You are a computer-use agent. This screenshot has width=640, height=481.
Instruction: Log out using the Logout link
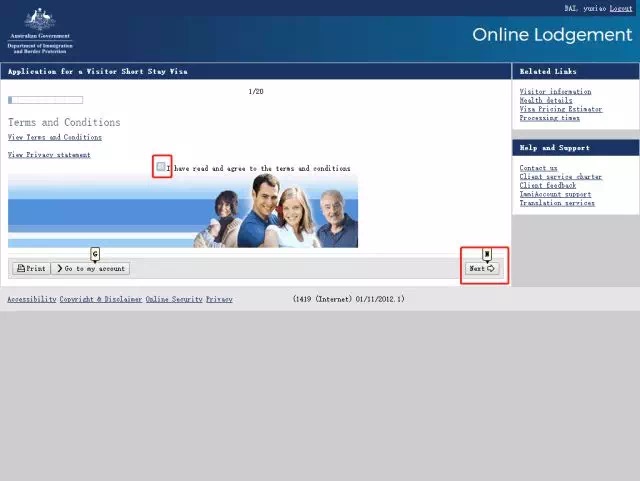point(619,8)
